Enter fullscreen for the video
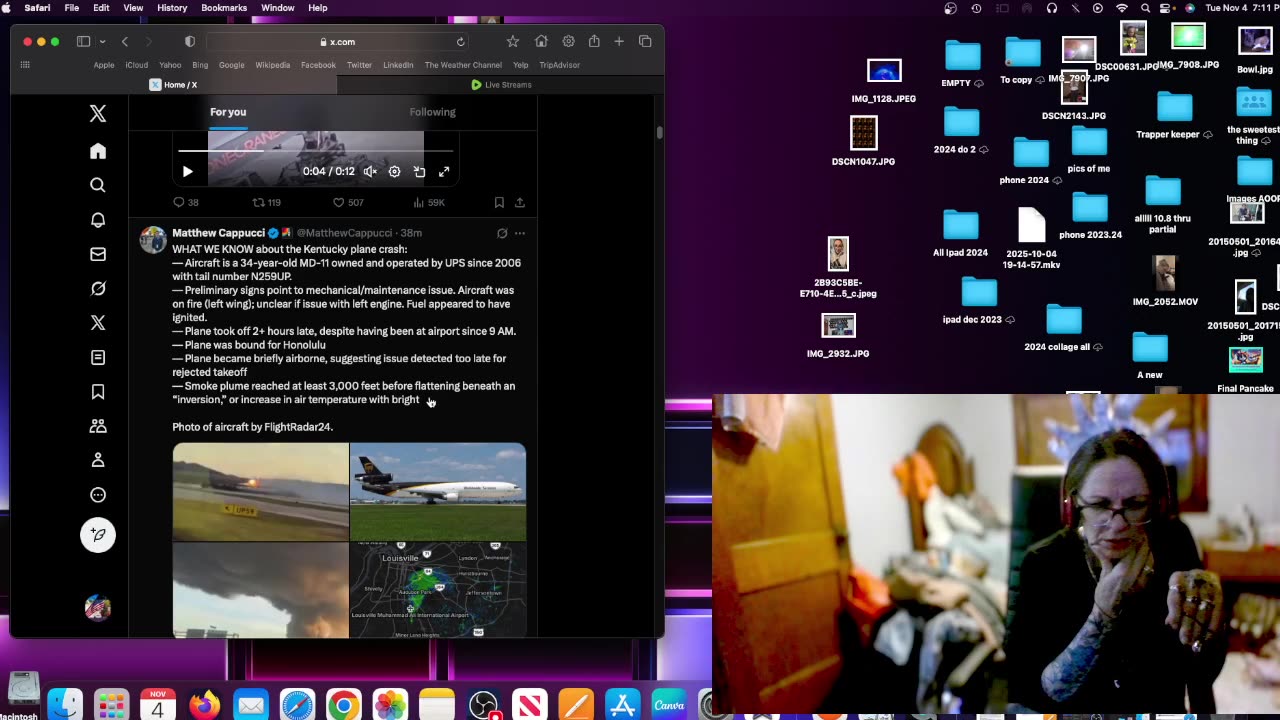This screenshot has height=720, width=1280. click(444, 172)
